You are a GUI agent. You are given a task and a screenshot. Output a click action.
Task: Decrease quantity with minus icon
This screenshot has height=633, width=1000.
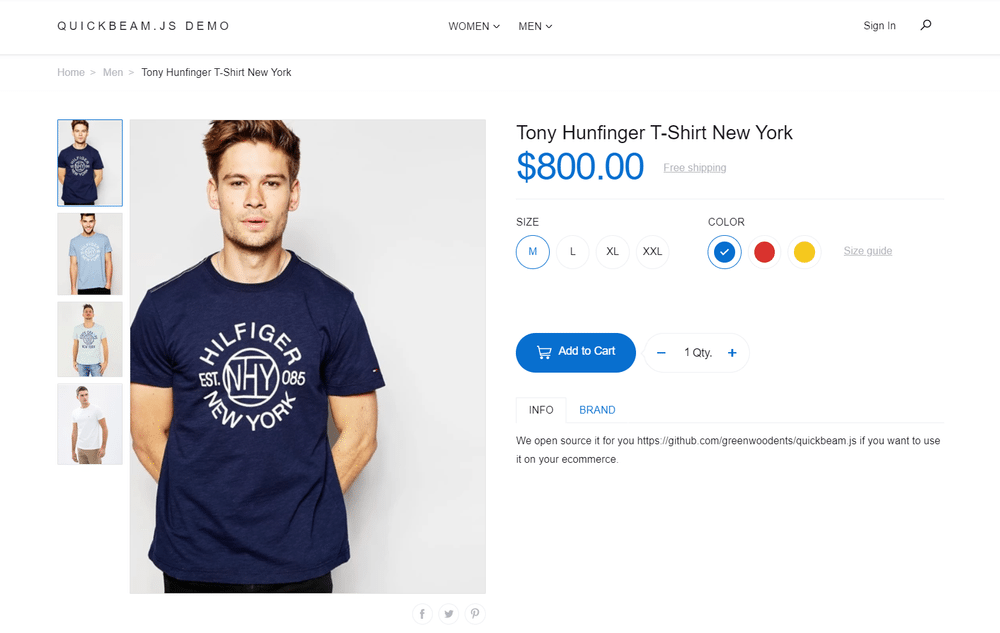click(x=661, y=353)
